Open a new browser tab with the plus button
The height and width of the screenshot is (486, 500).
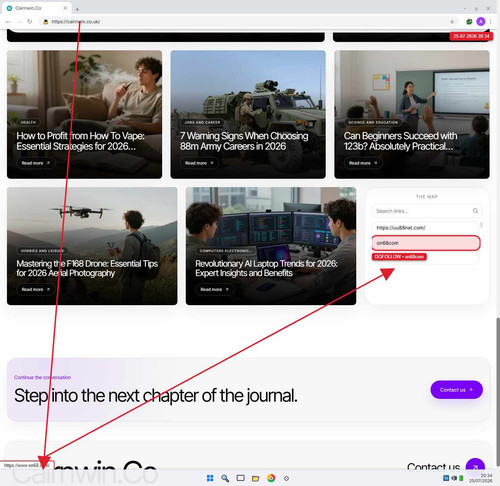(77, 9)
